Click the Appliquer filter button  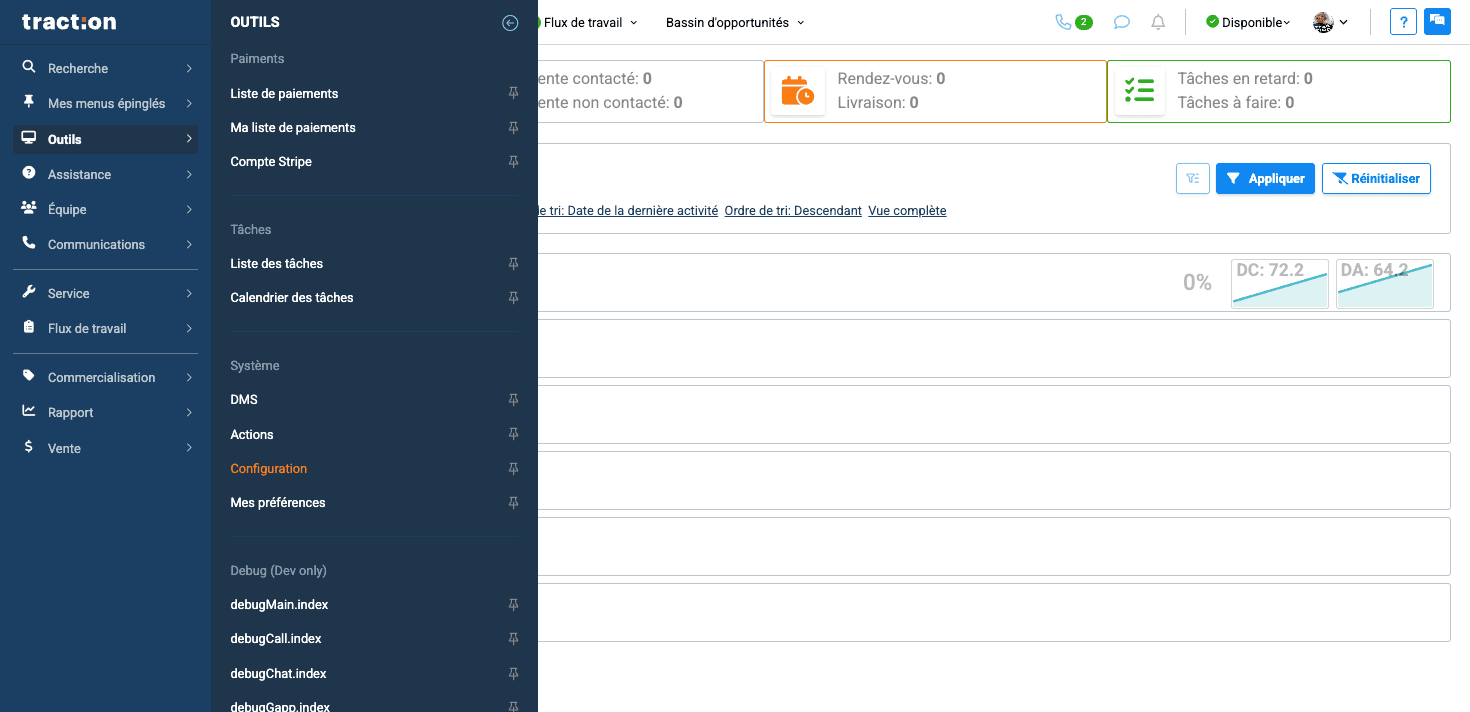(1265, 178)
